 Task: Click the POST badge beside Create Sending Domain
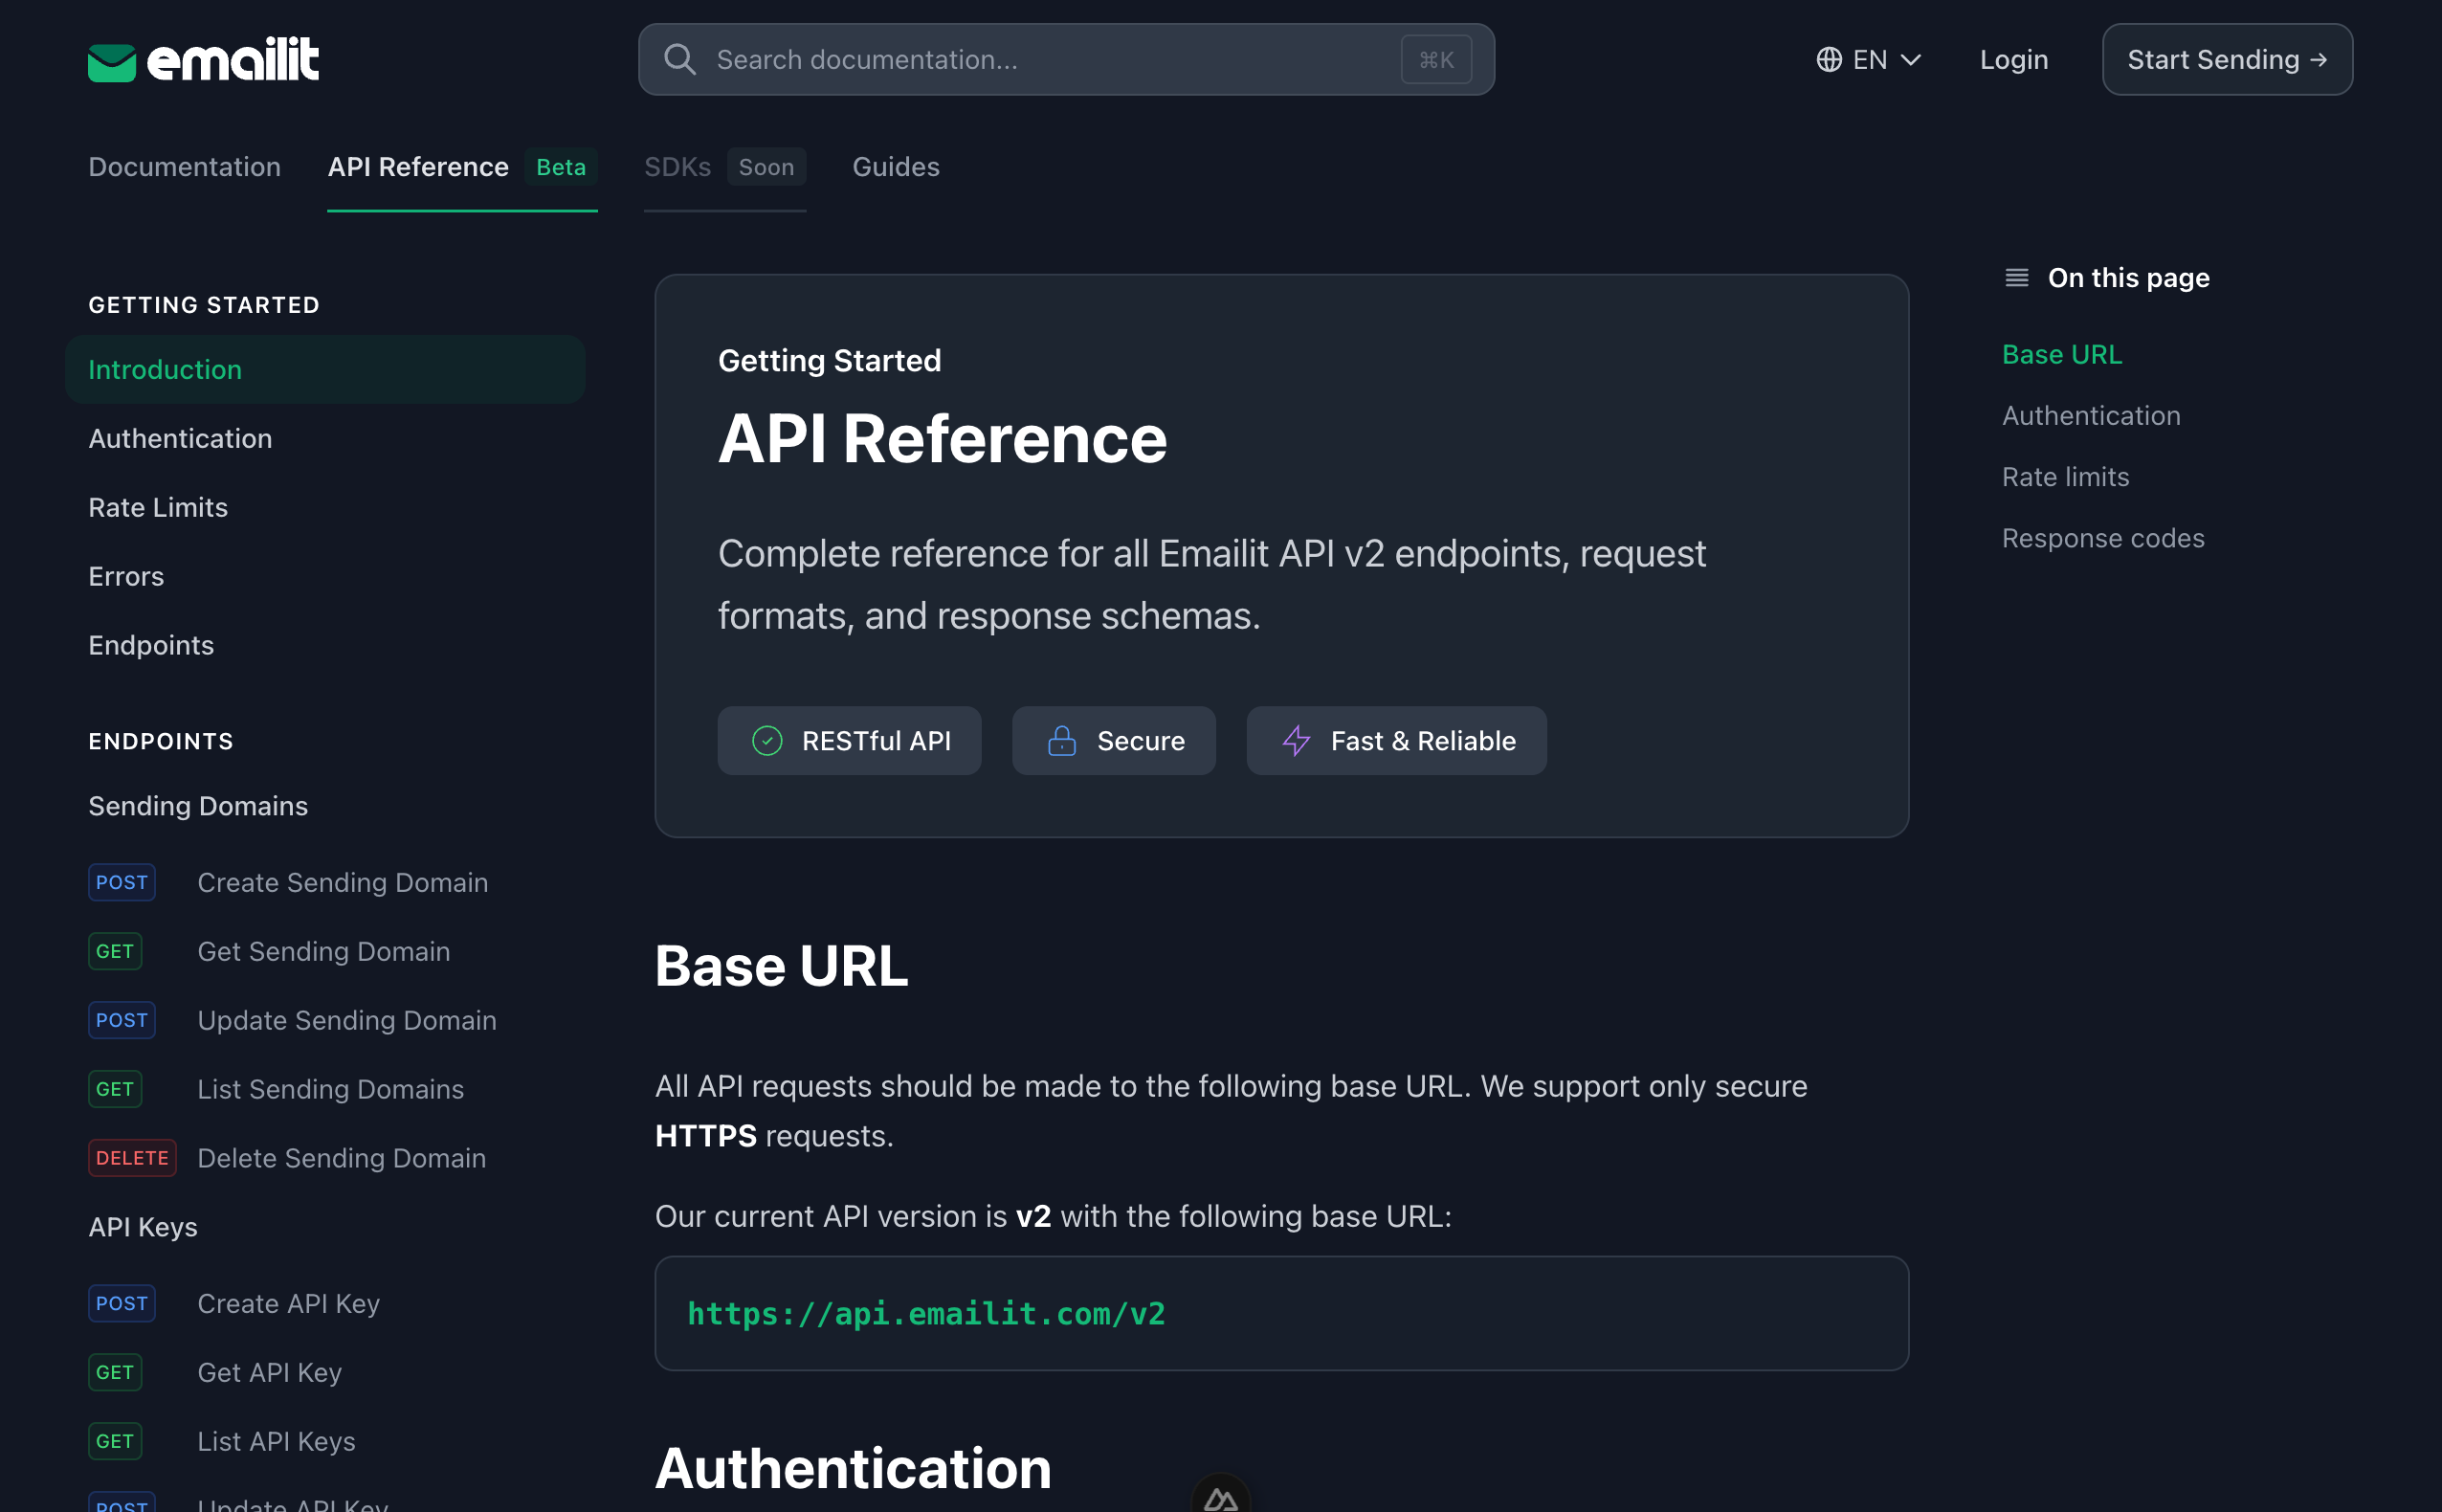(x=121, y=882)
